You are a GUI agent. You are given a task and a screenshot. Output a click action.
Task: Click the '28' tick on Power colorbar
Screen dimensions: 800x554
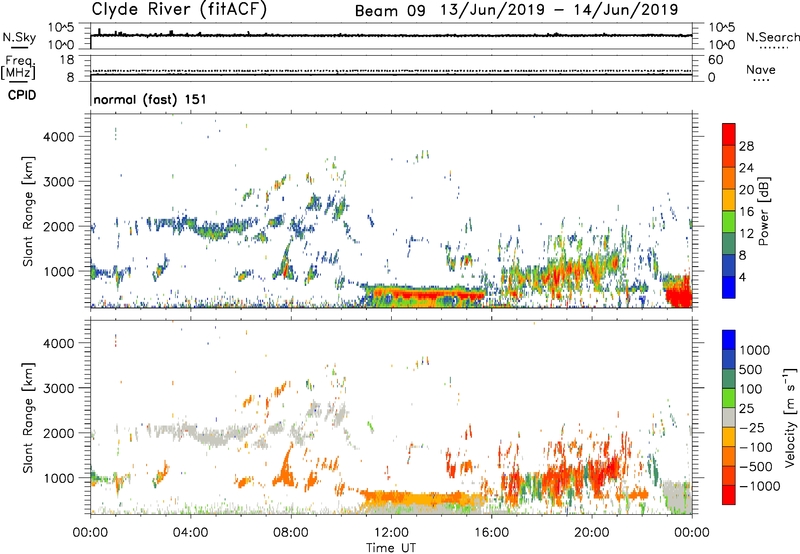point(746,146)
